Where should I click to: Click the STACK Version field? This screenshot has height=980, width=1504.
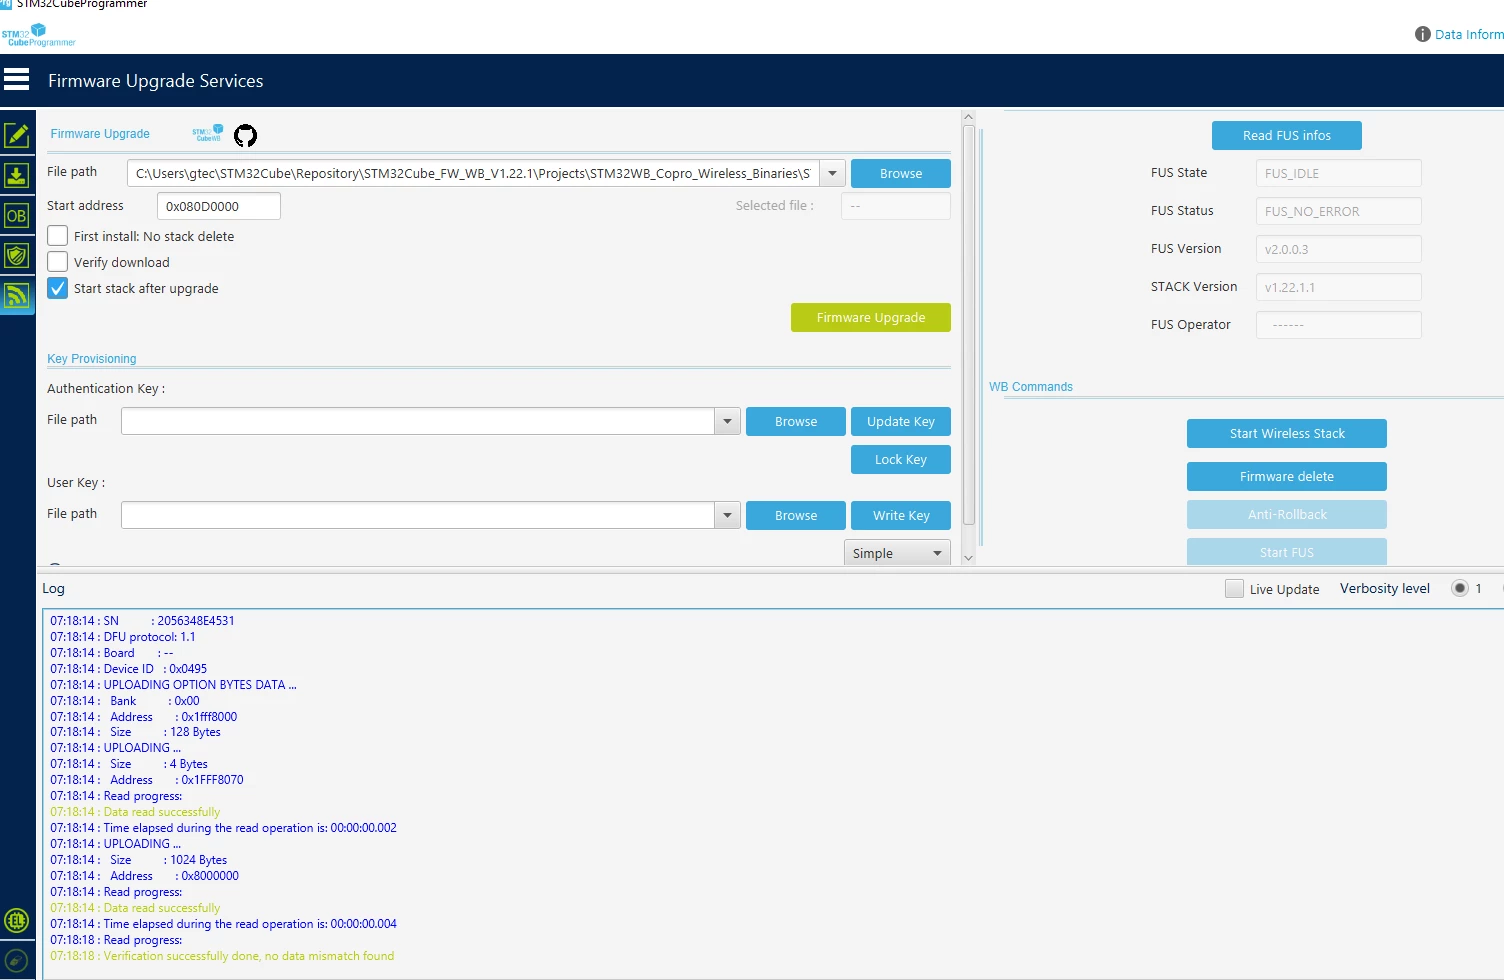coord(1339,287)
